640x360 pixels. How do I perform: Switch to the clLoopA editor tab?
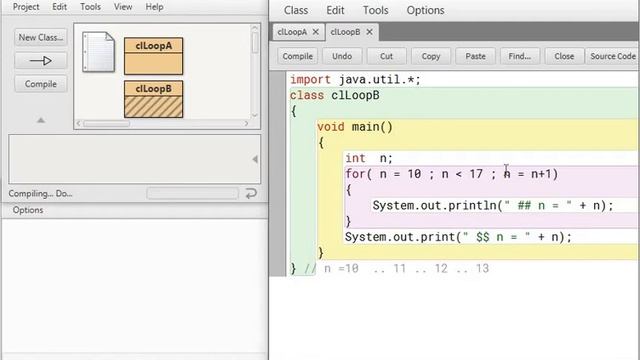[292, 32]
